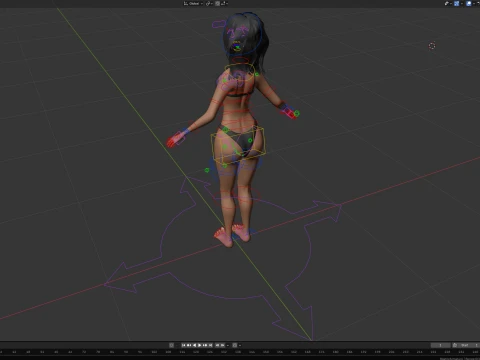Screen dimensions: 480x360
Task: Open the pivot point dropdown in header
Action: [x=209, y=3]
